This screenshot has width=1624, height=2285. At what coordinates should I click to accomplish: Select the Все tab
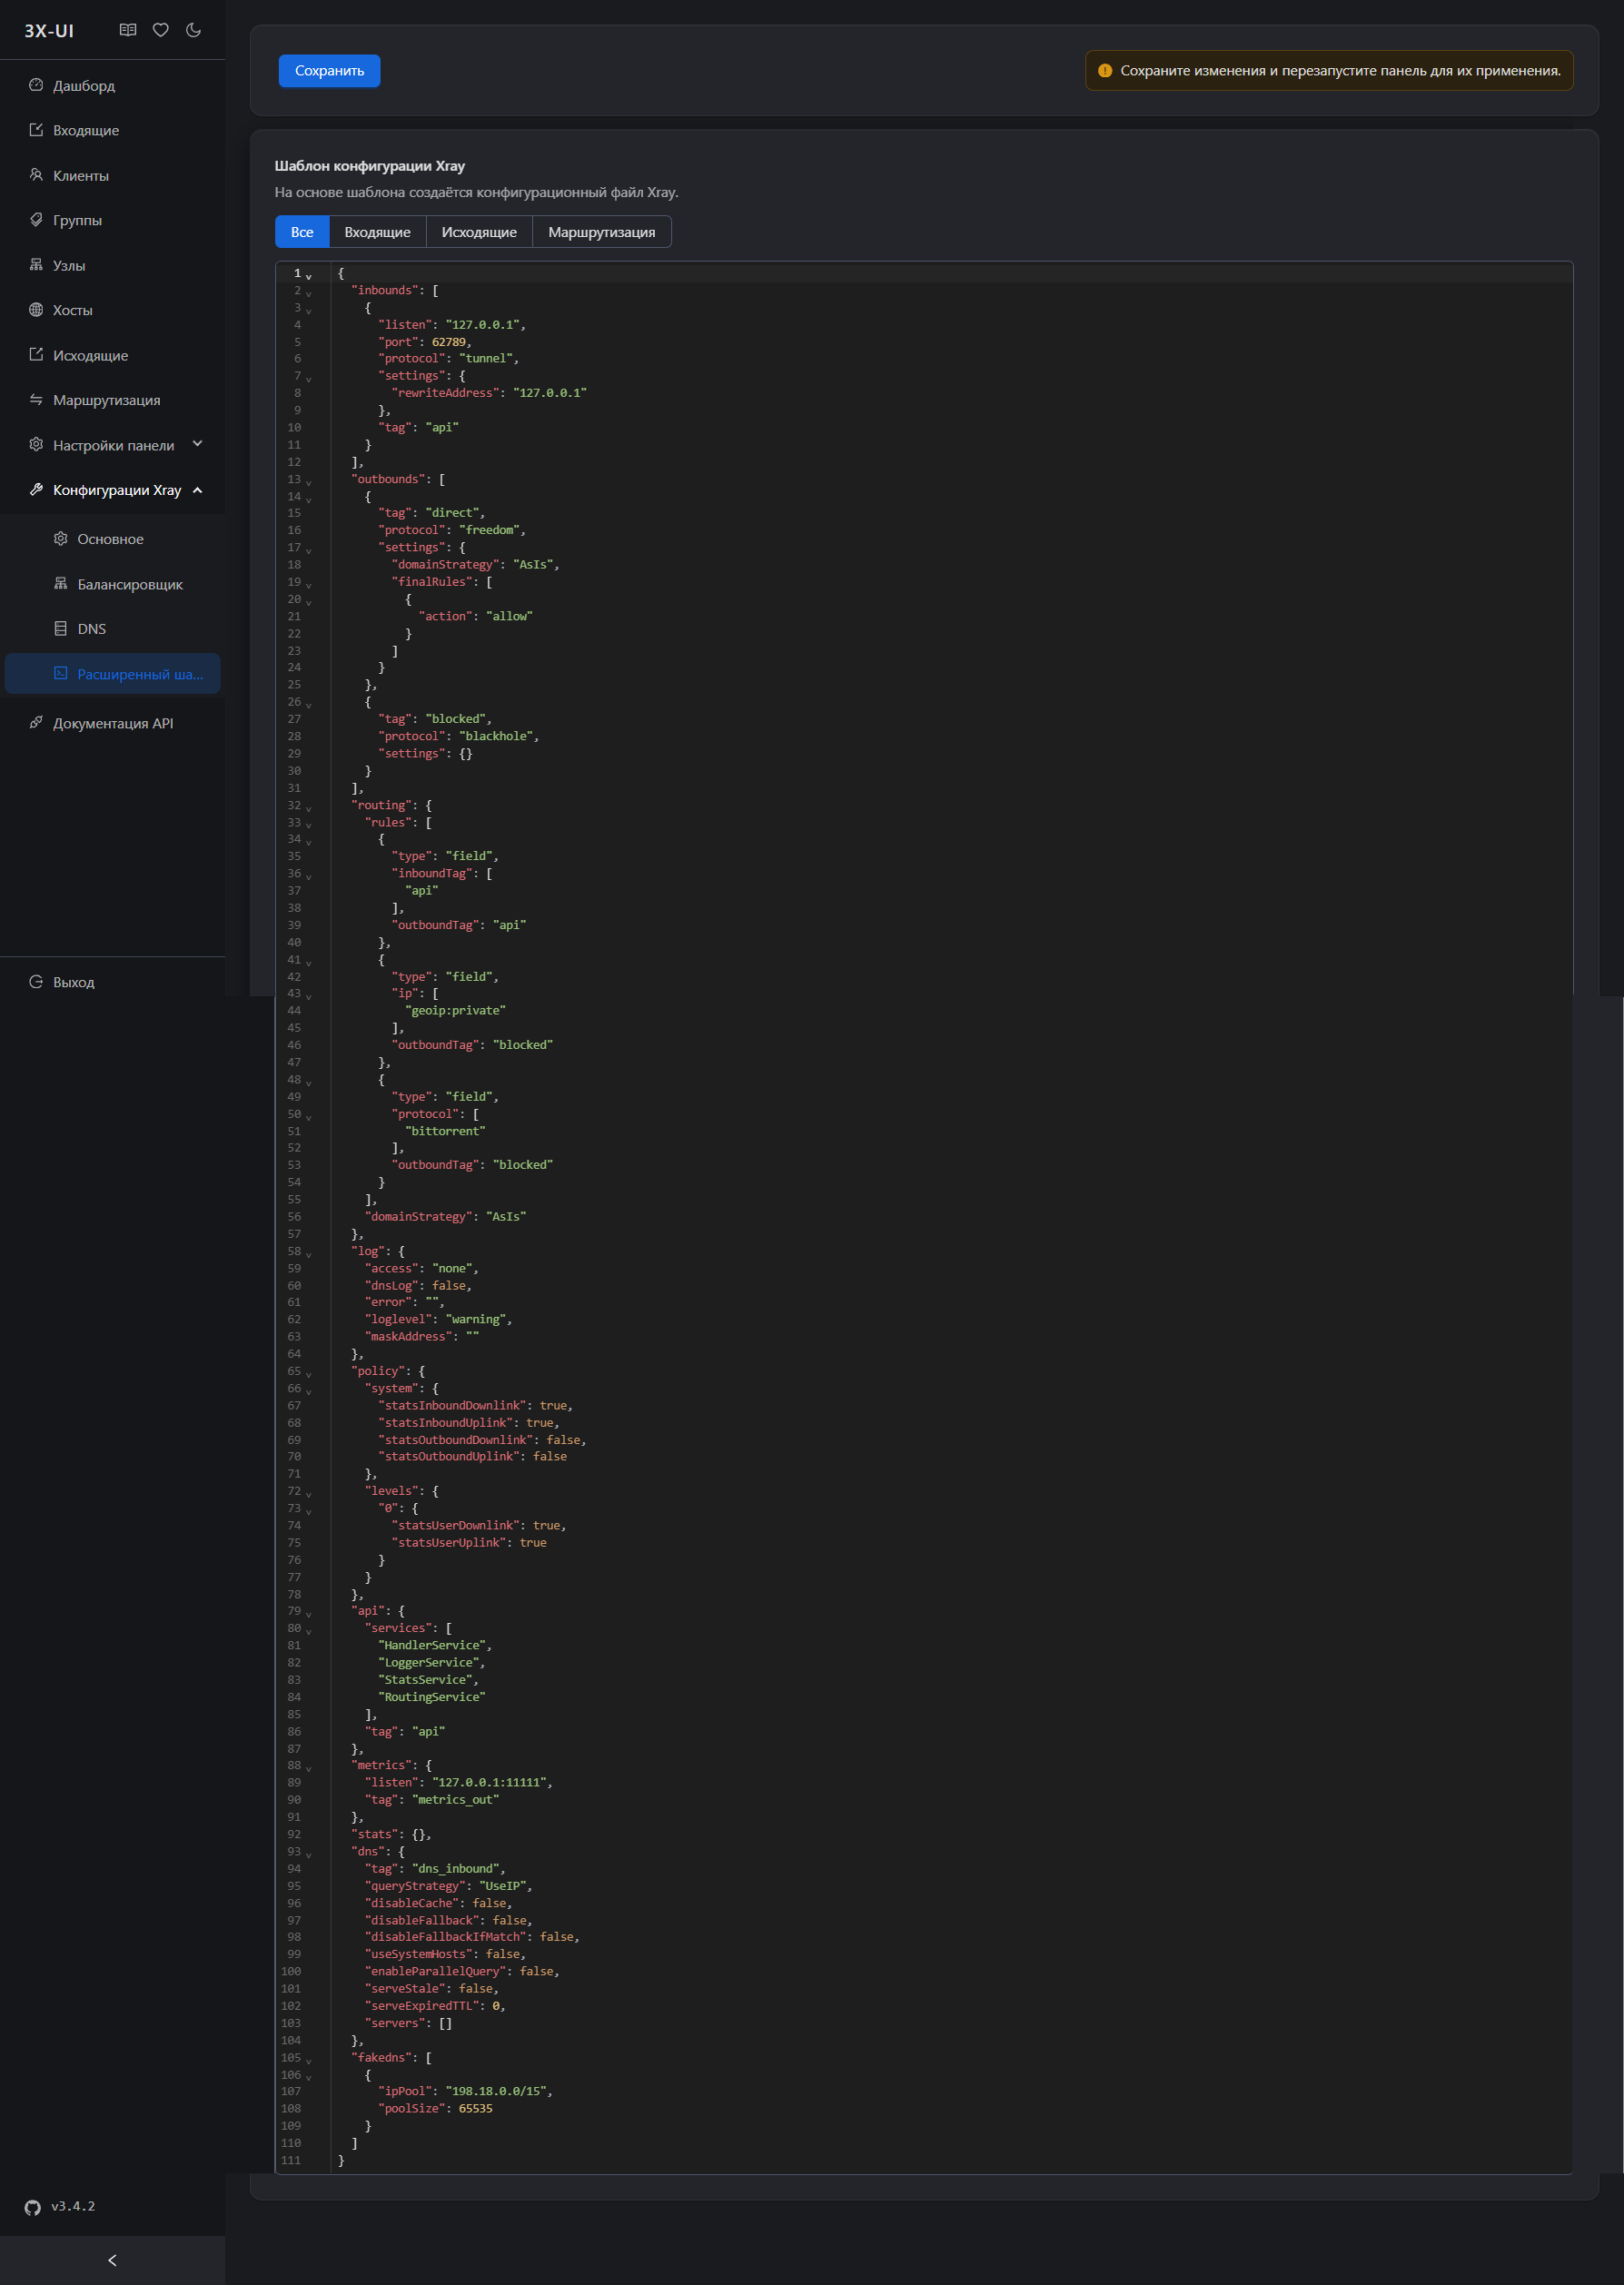click(x=302, y=232)
